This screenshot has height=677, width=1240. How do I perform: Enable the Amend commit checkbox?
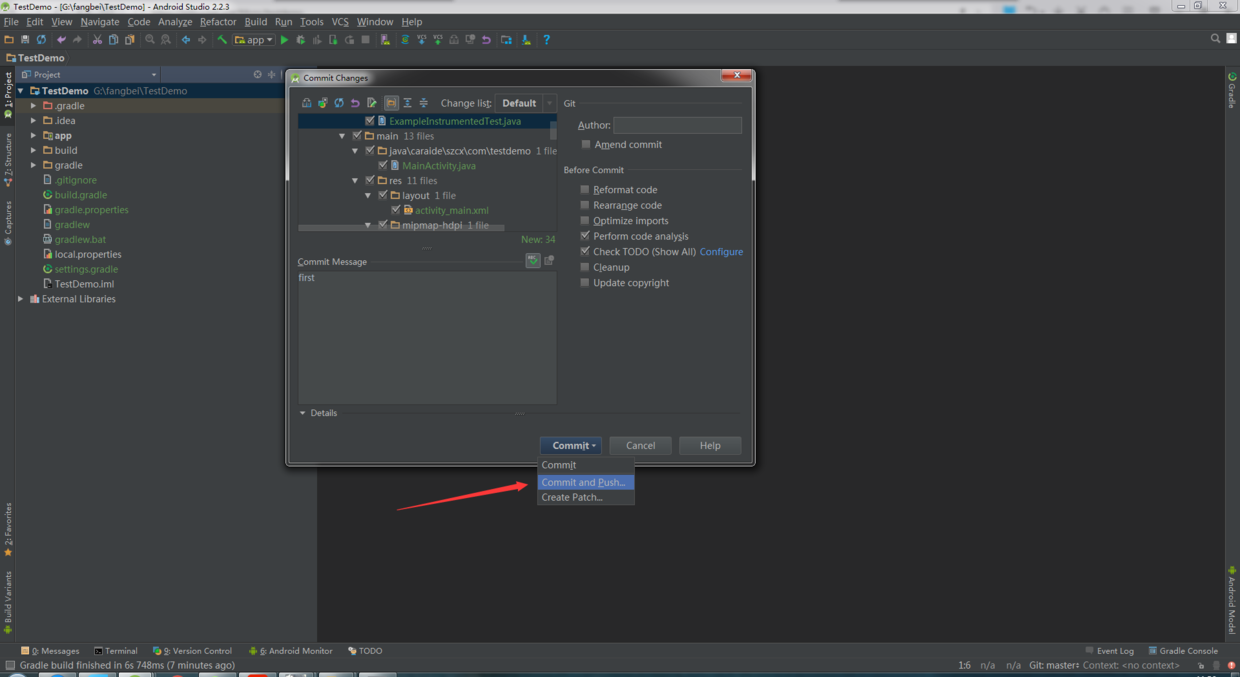click(586, 145)
